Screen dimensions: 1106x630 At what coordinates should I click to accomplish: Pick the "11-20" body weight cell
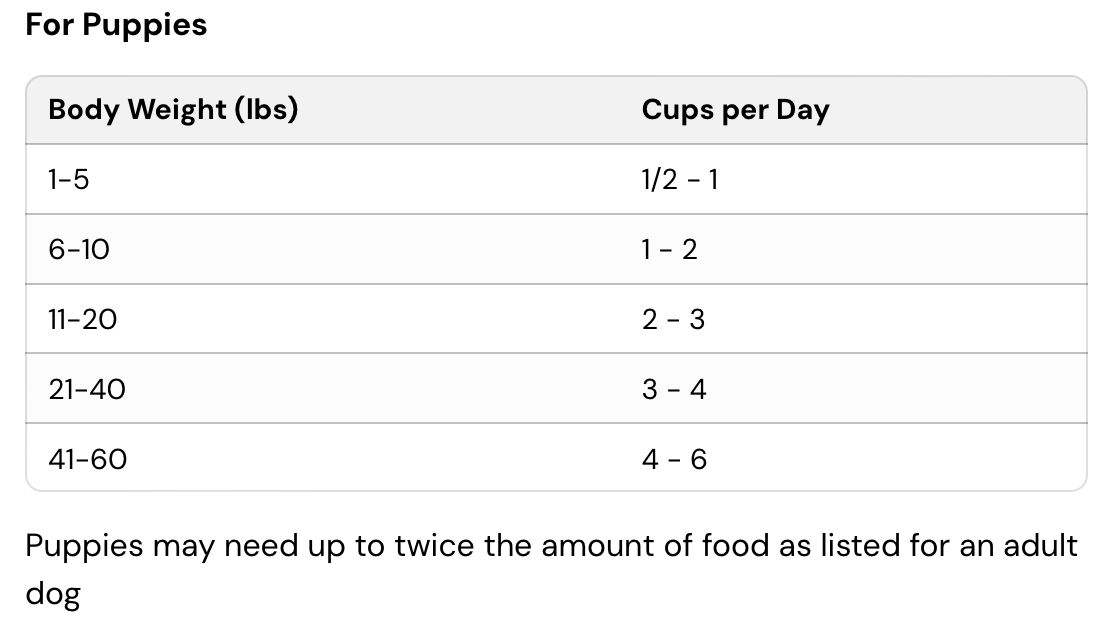(82, 319)
